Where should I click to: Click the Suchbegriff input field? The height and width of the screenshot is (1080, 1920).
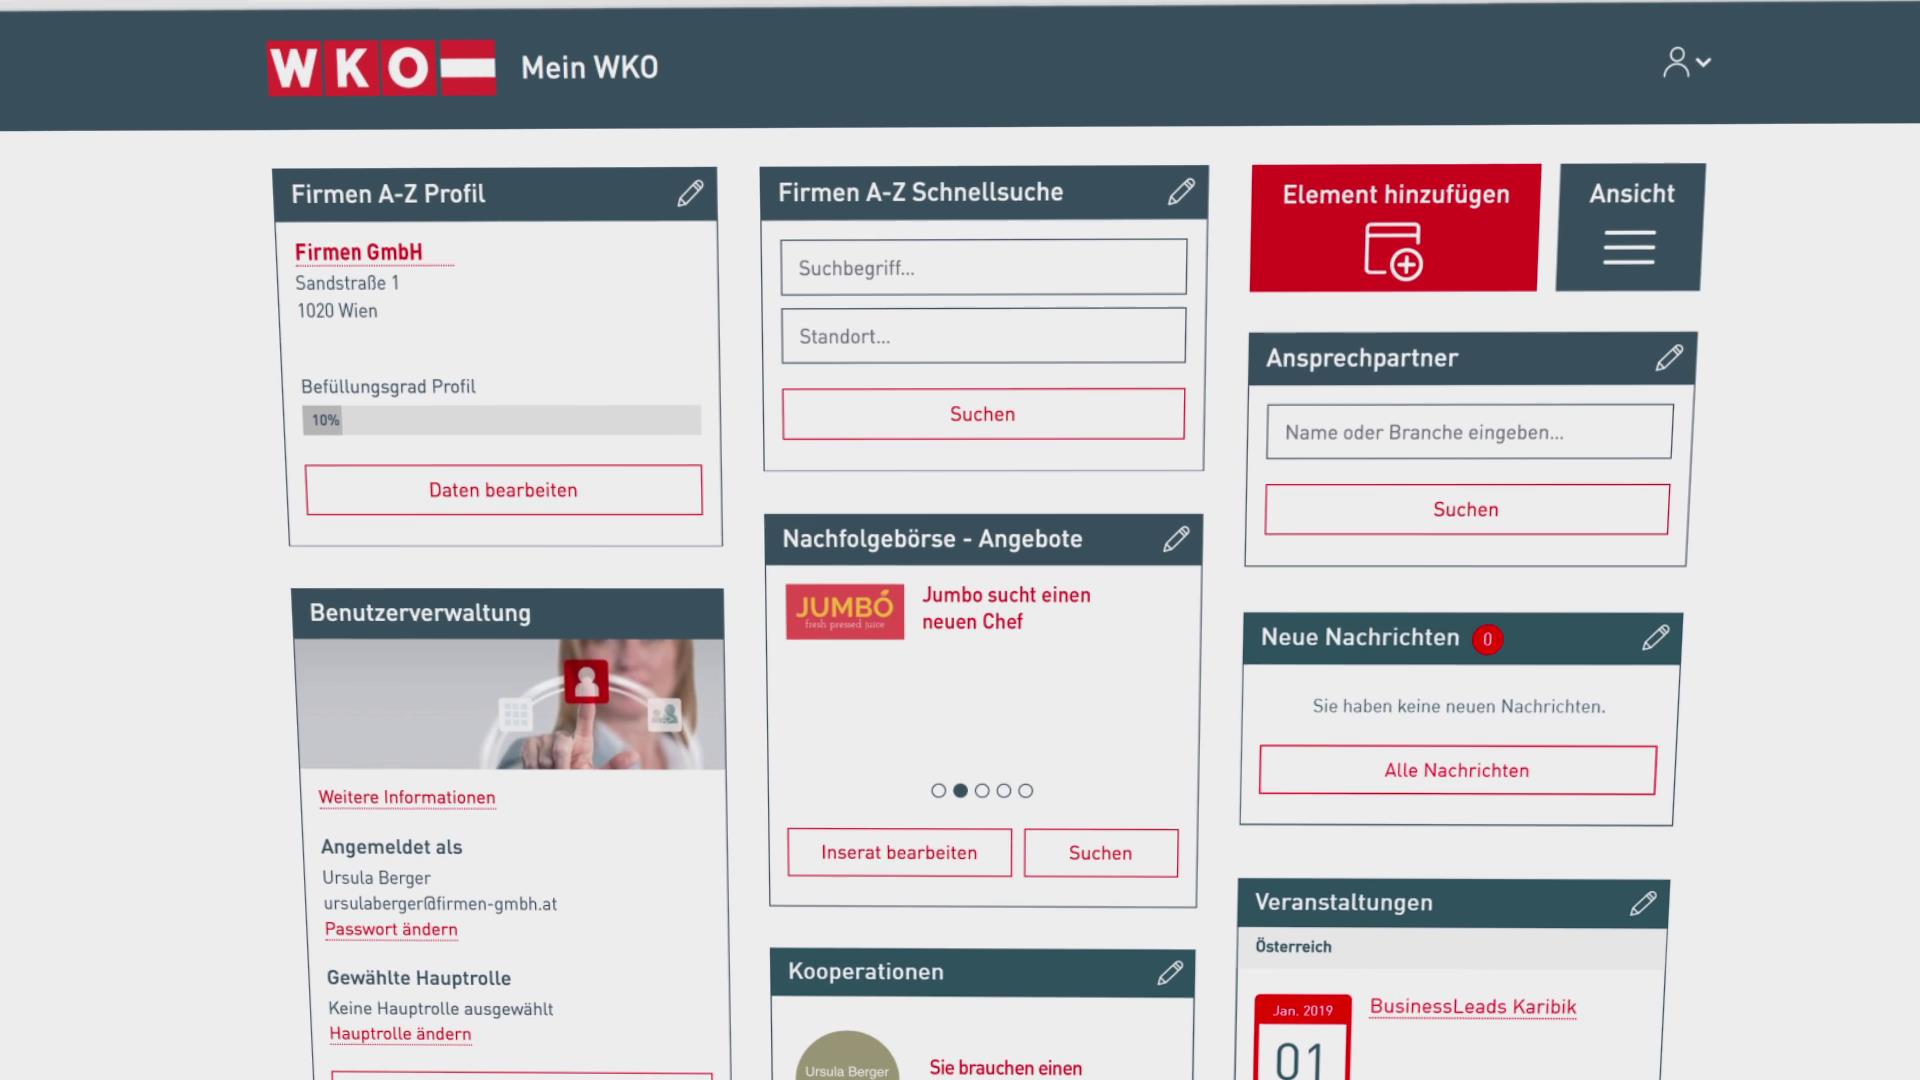point(983,267)
